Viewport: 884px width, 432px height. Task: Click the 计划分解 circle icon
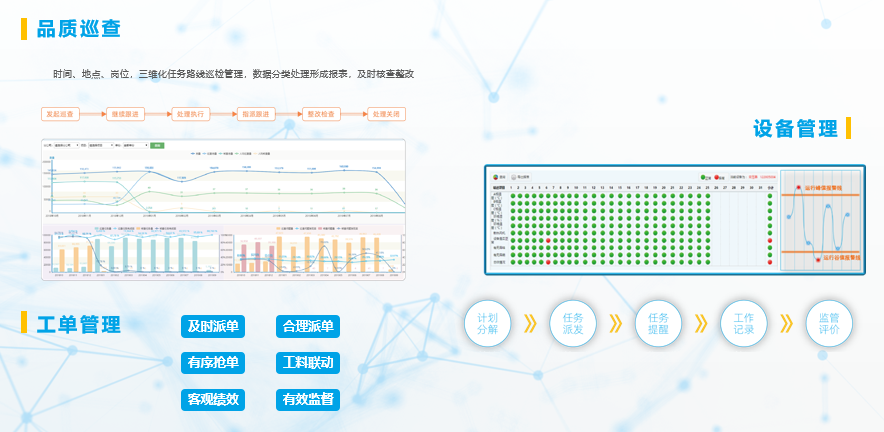[487, 323]
